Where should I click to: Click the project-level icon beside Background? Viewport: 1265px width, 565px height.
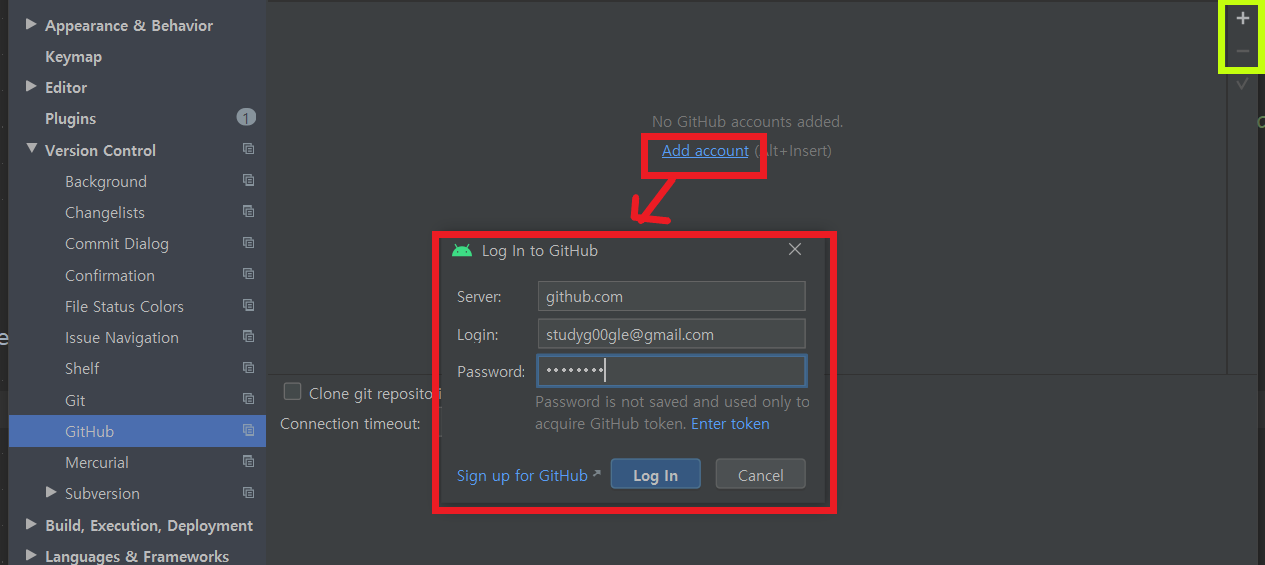pos(248,181)
